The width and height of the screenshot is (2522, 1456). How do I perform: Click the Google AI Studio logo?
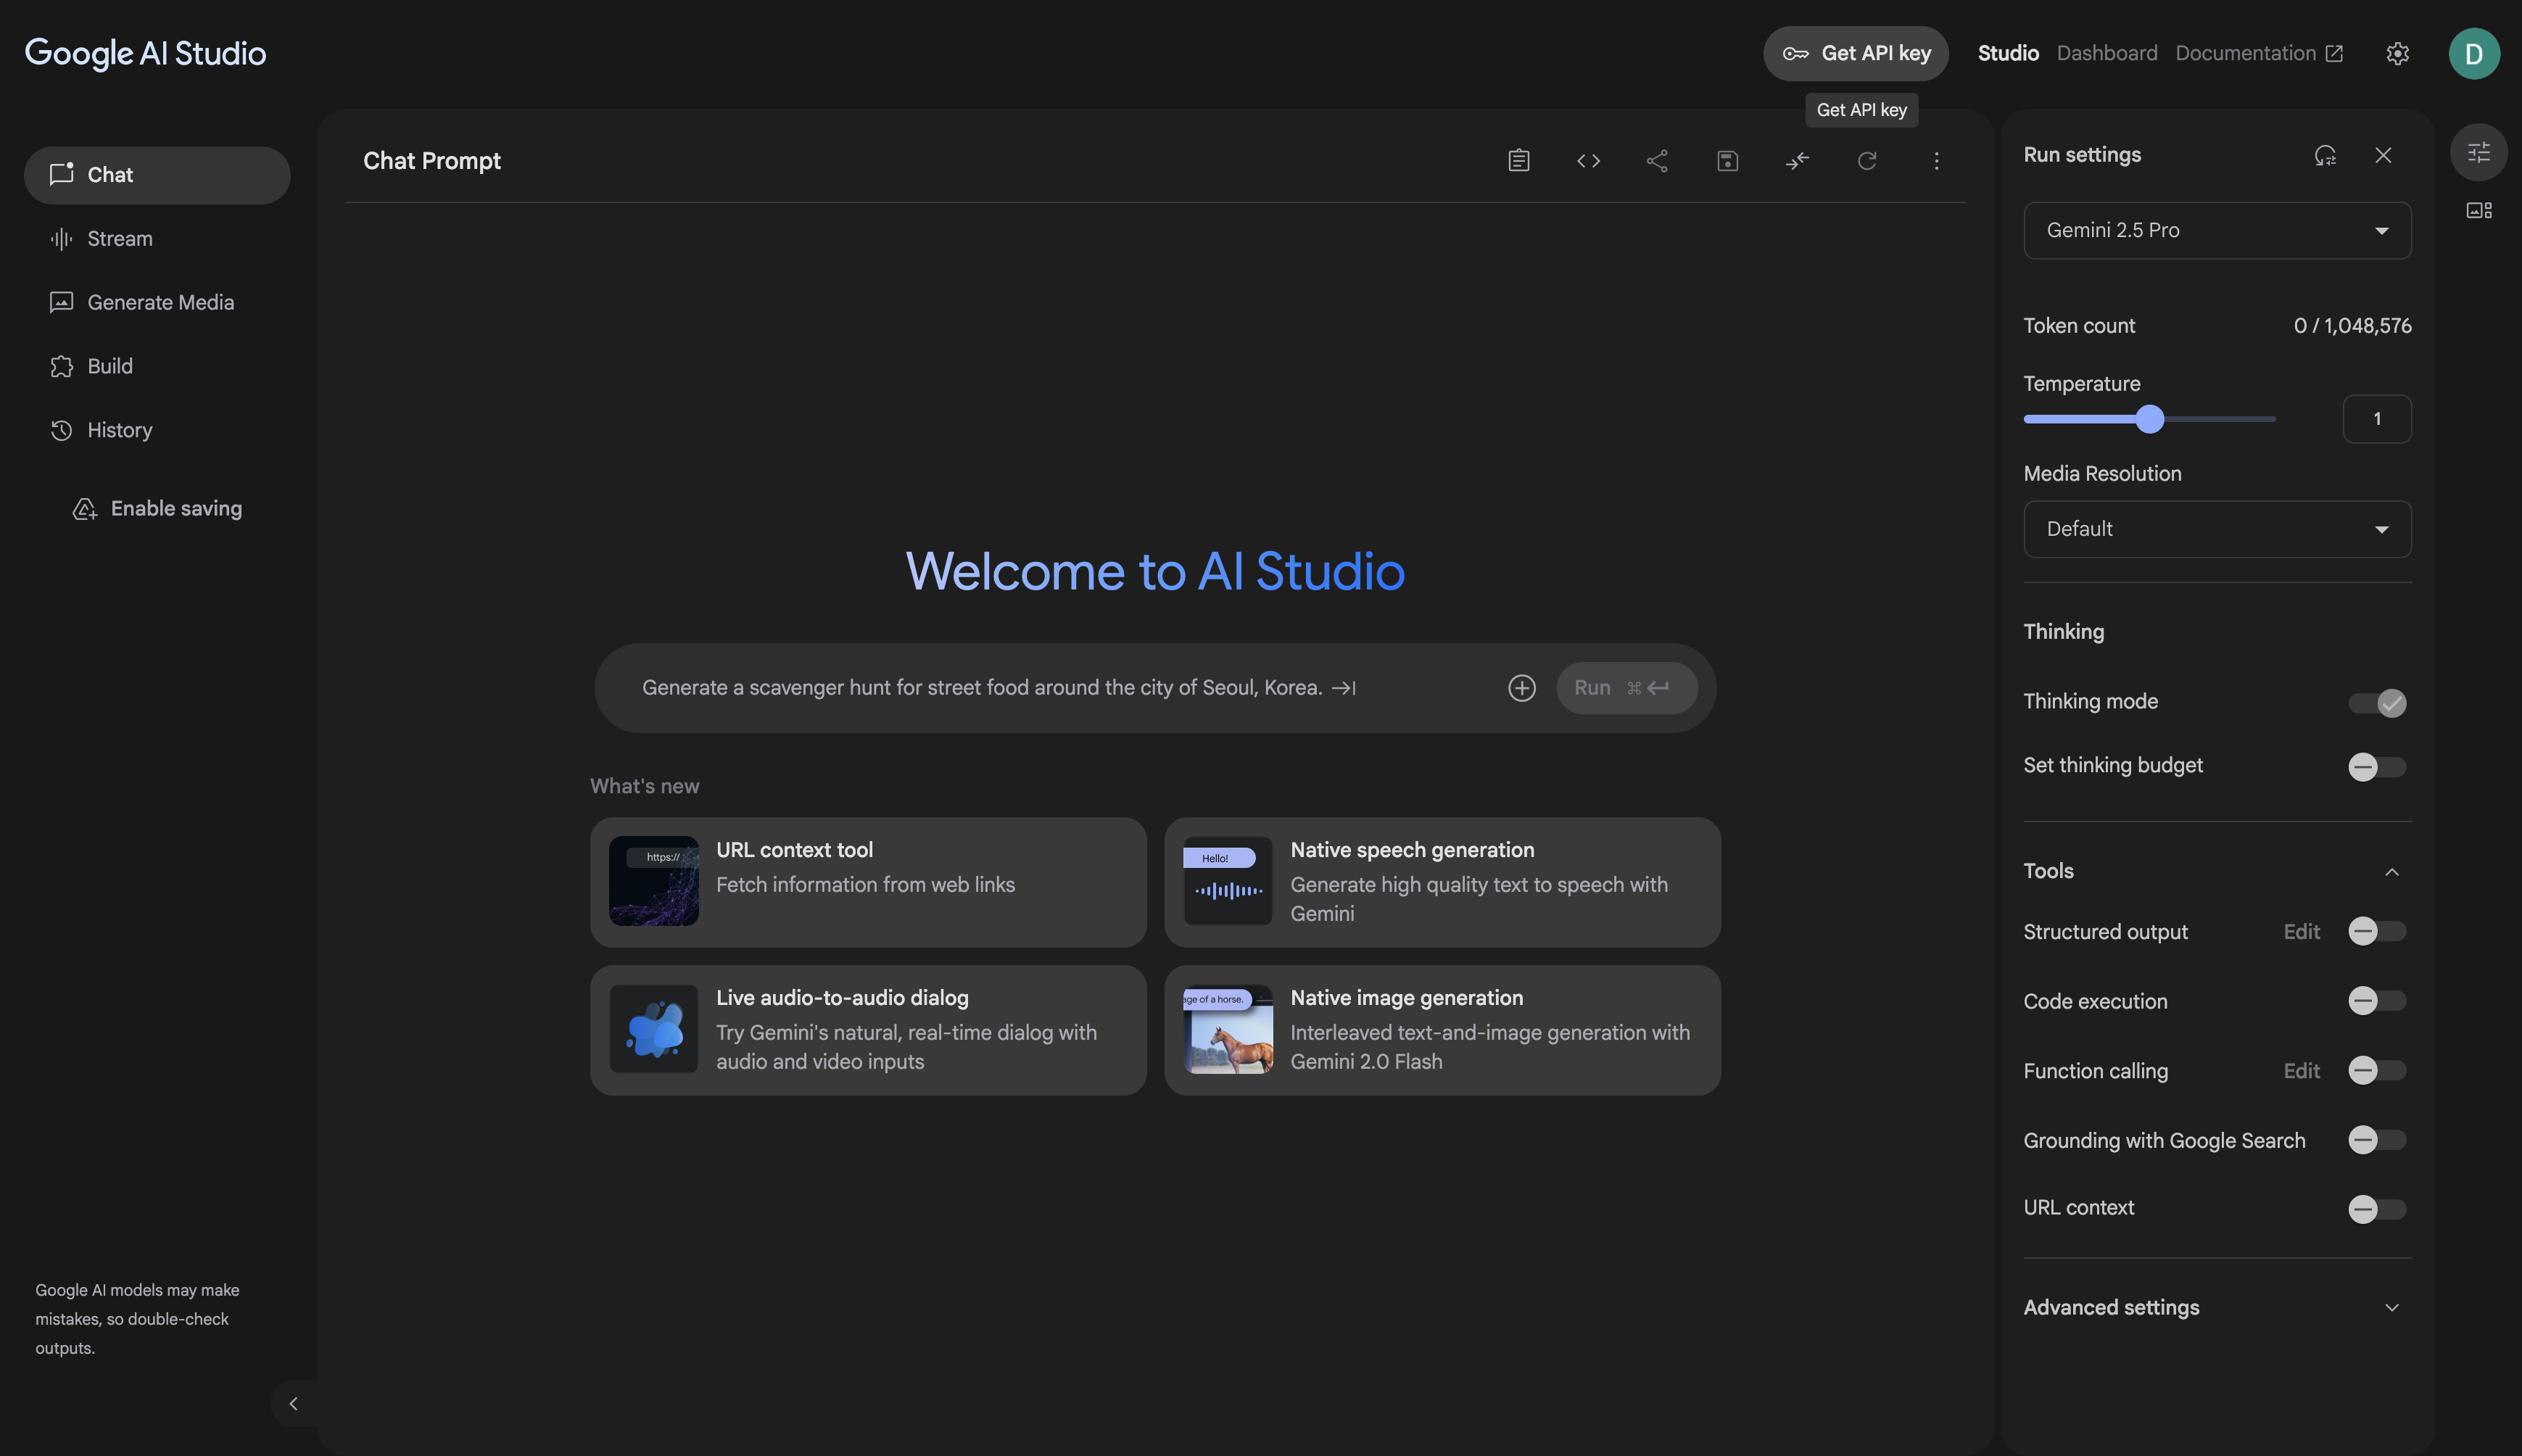[145, 53]
